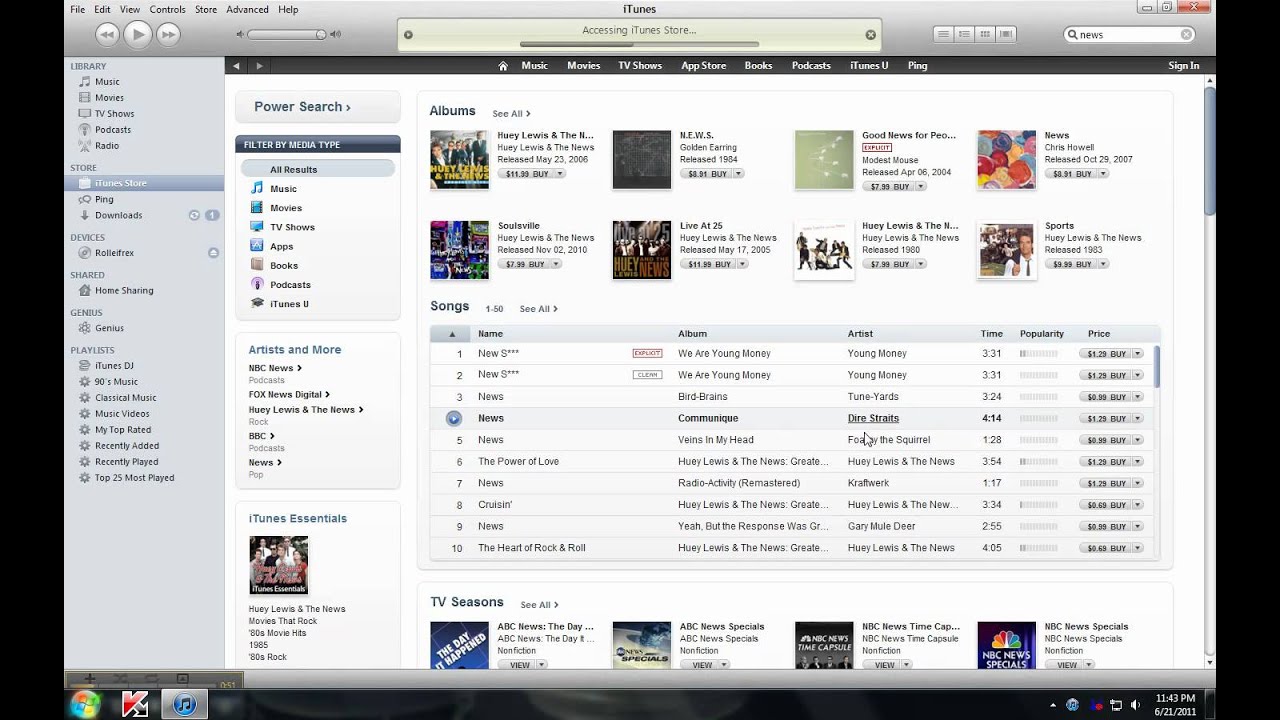The width and height of the screenshot is (1280, 720).
Task: Click the Play button
Action: pos(138,34)
